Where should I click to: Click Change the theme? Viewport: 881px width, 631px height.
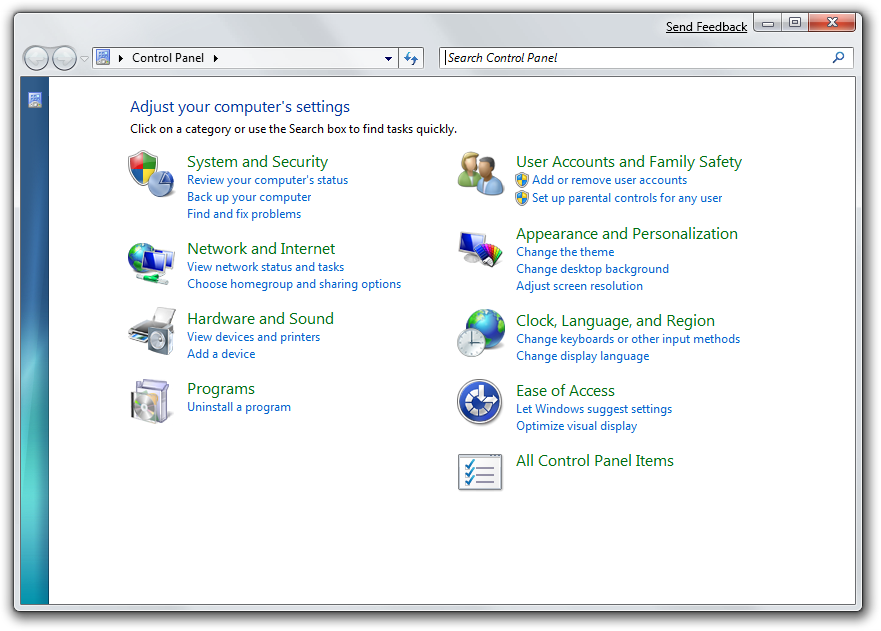(565, 252)
